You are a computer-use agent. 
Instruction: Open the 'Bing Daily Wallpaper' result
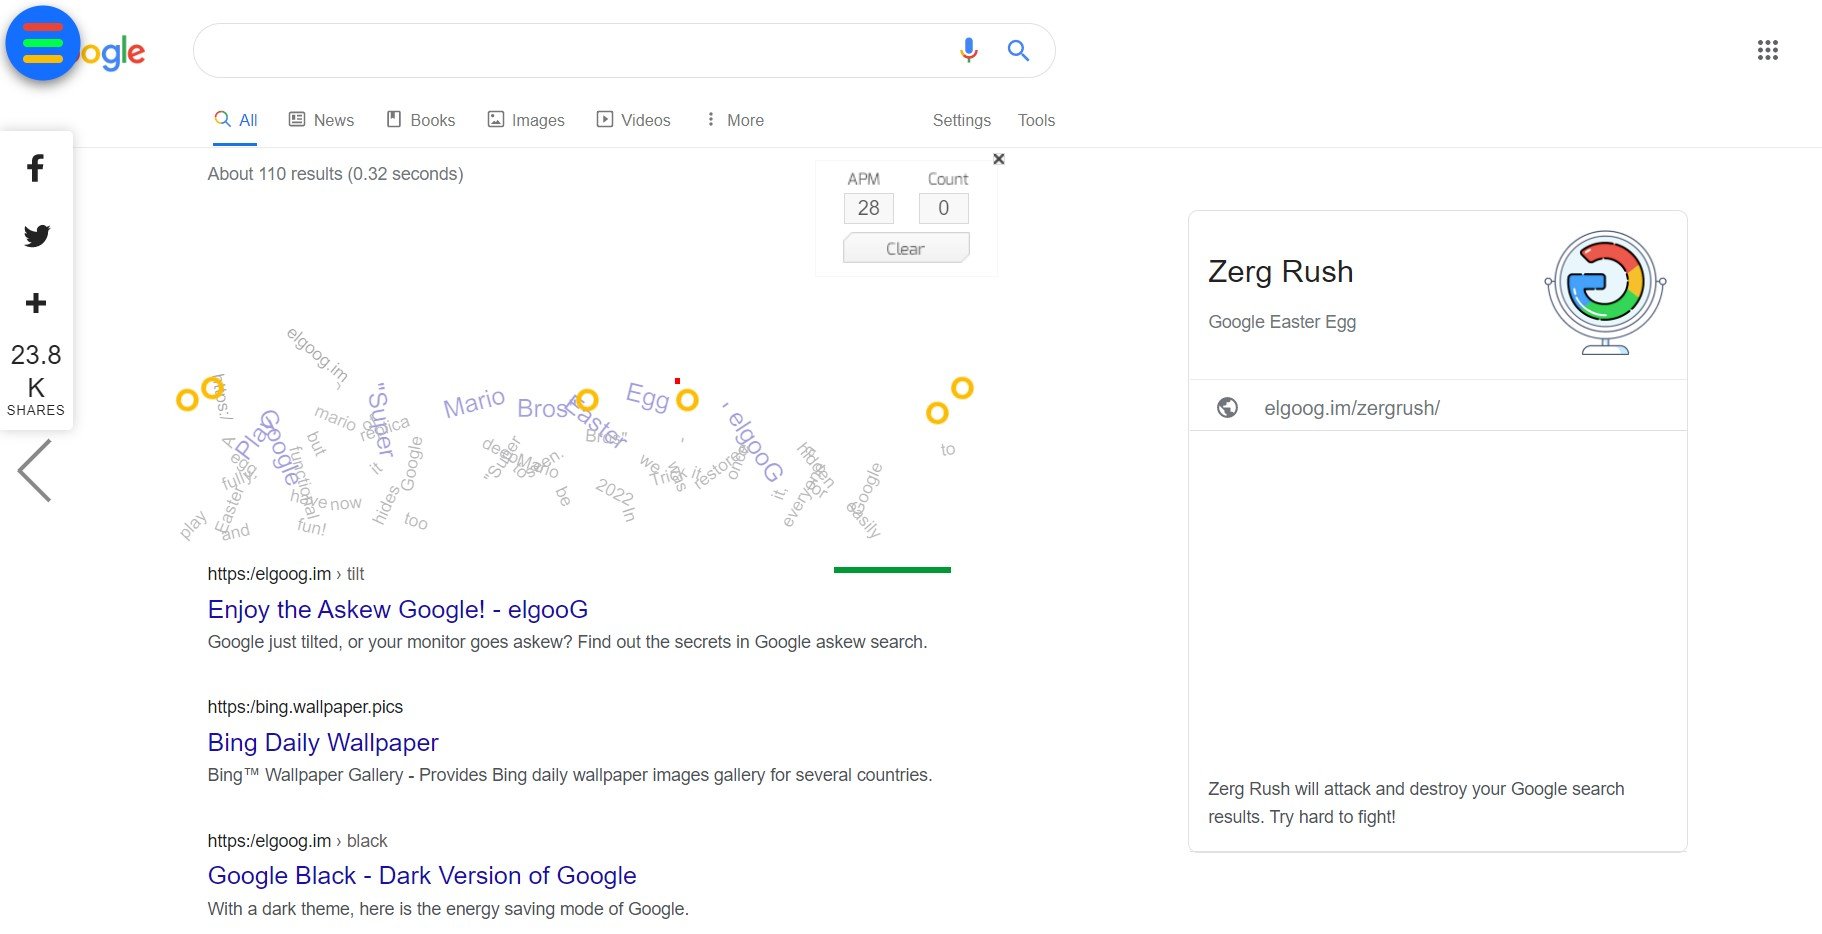tap(323, 742)
